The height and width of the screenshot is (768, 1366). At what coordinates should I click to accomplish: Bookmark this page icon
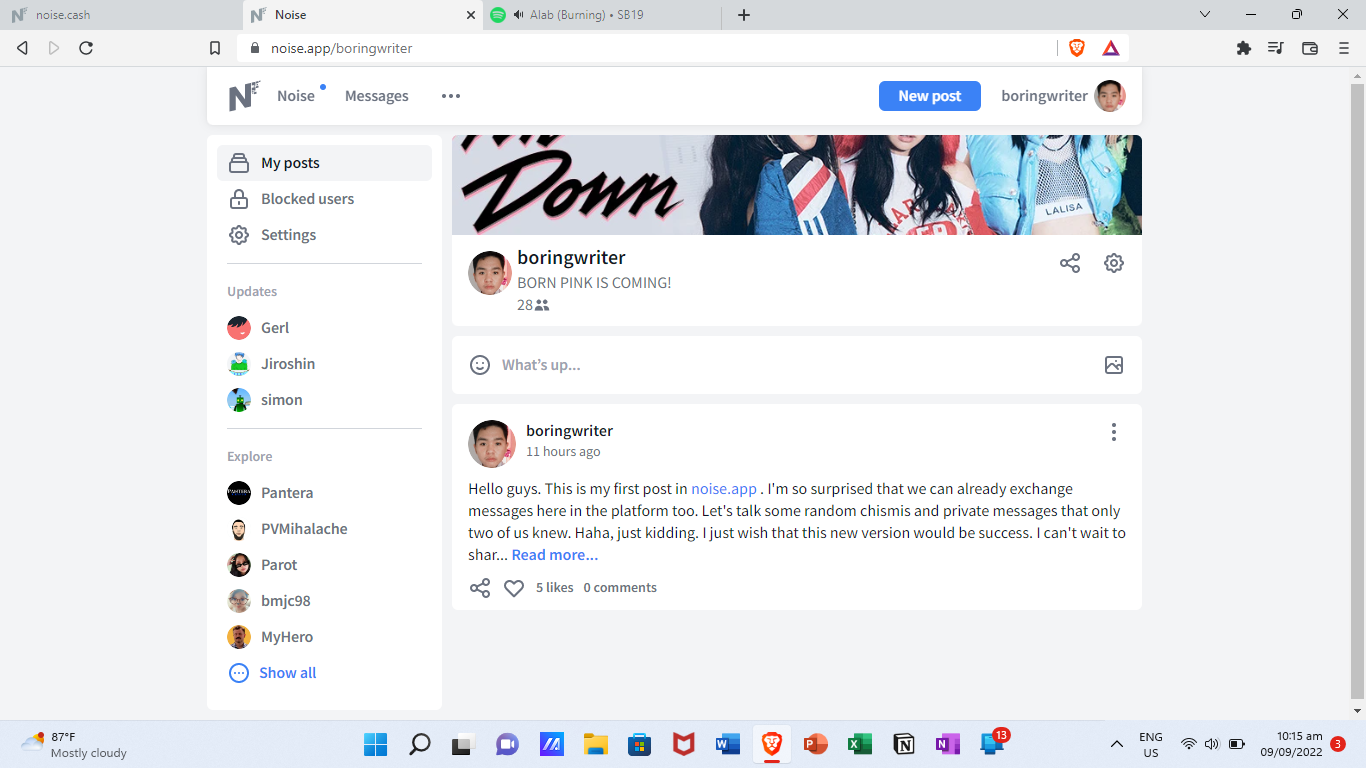[215, 48]
